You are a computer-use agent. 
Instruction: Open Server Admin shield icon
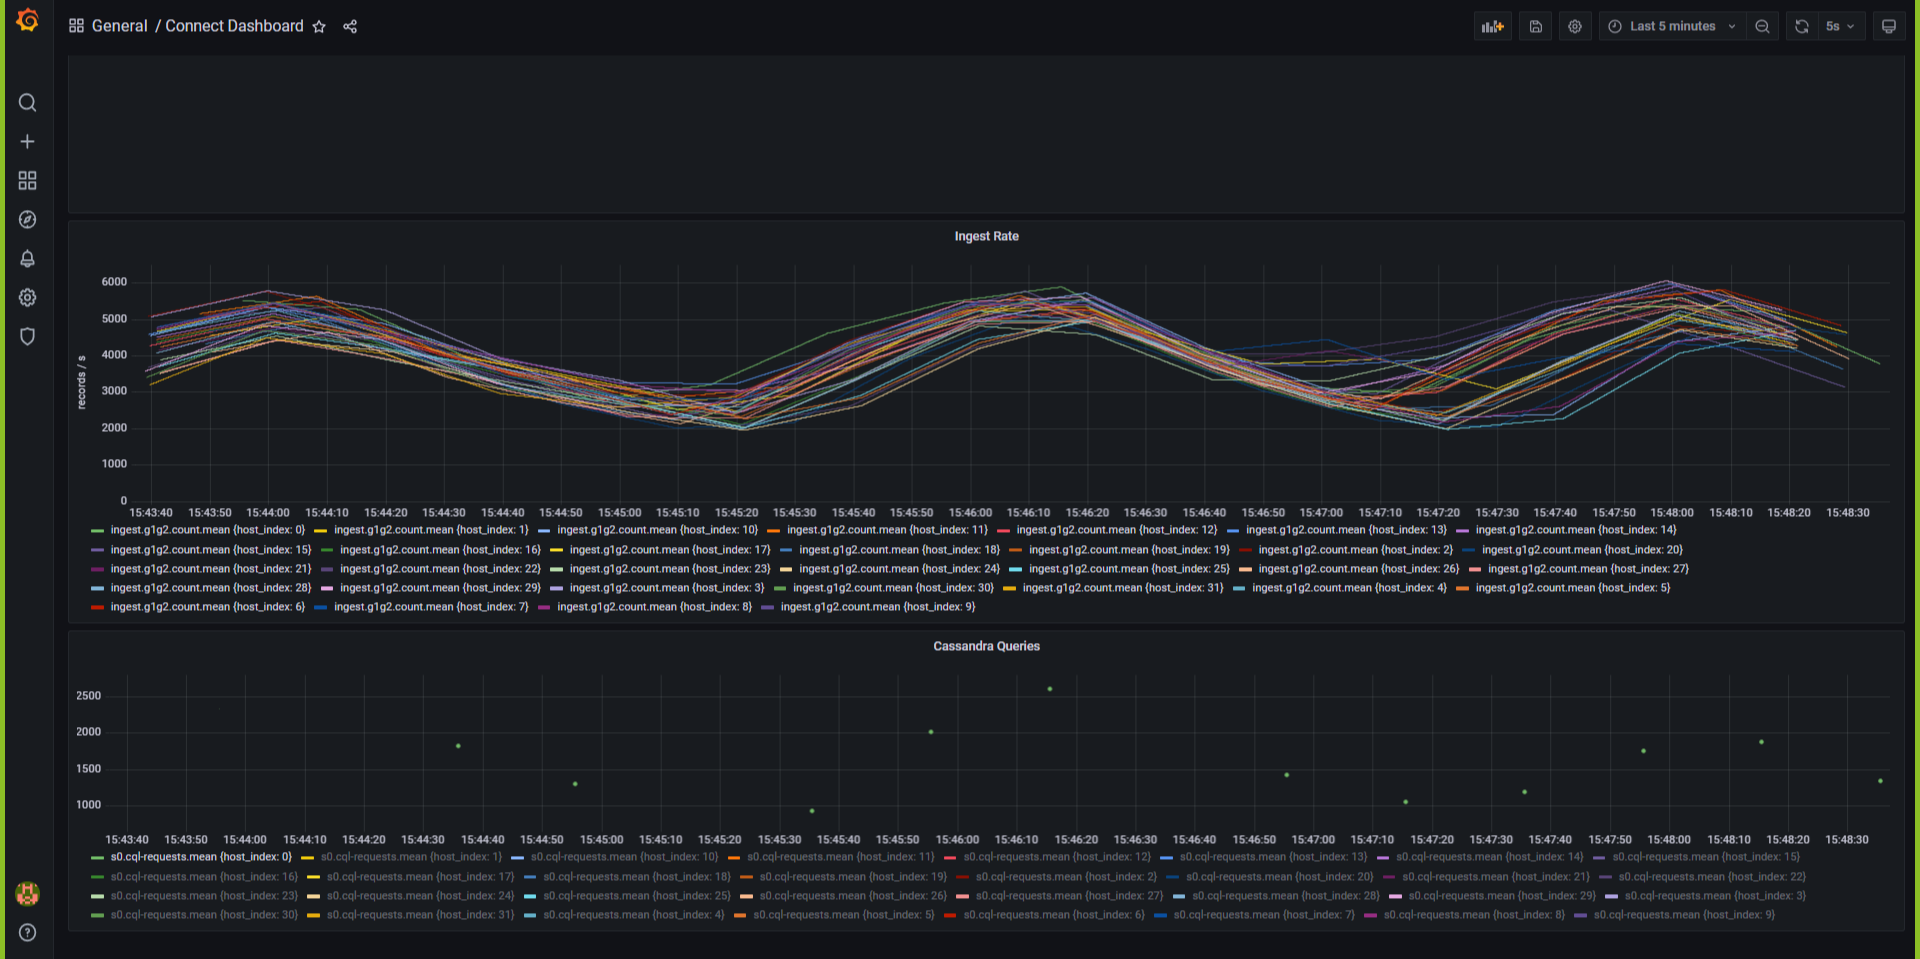coord(27,336)
